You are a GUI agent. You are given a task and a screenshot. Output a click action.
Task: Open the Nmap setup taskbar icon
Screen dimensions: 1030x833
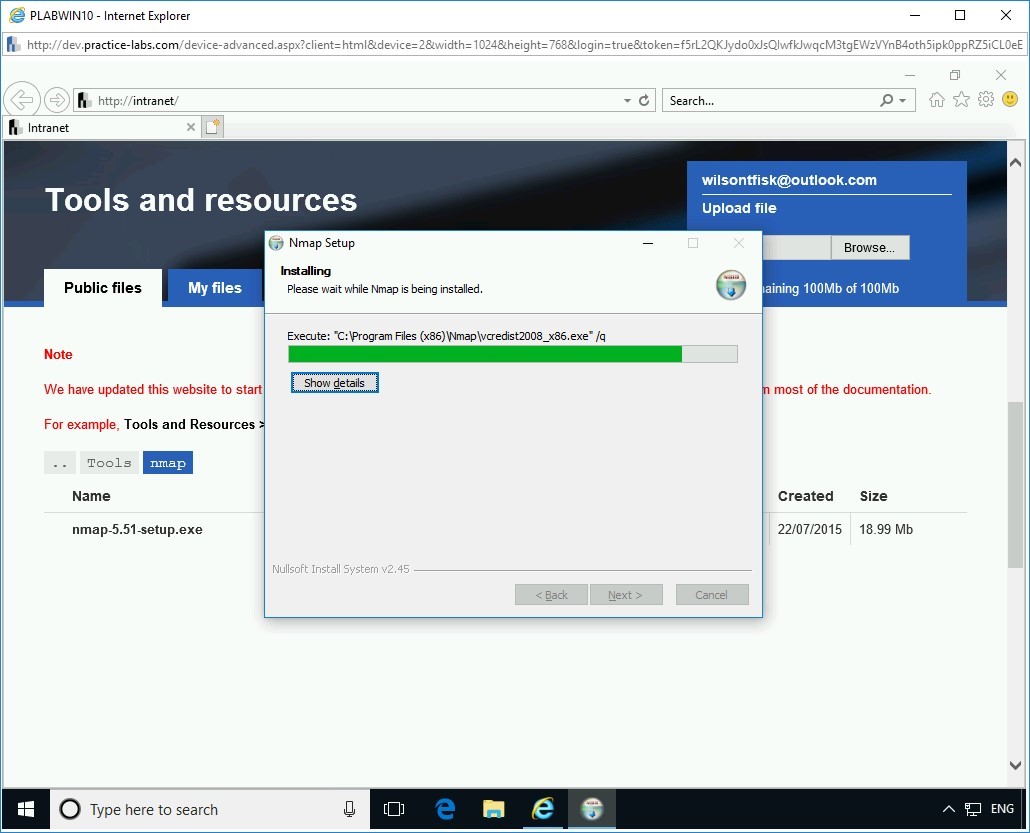(591, 809)
